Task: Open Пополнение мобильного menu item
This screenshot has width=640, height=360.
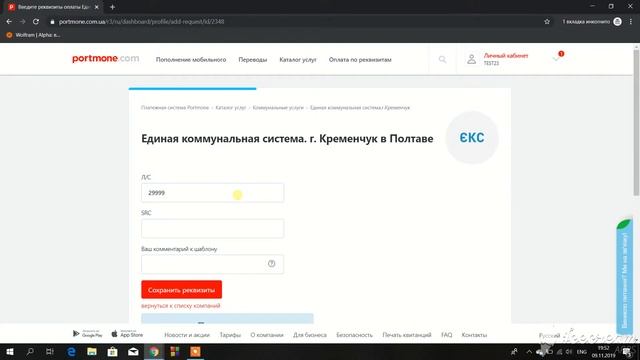Action: click(191, 60)
